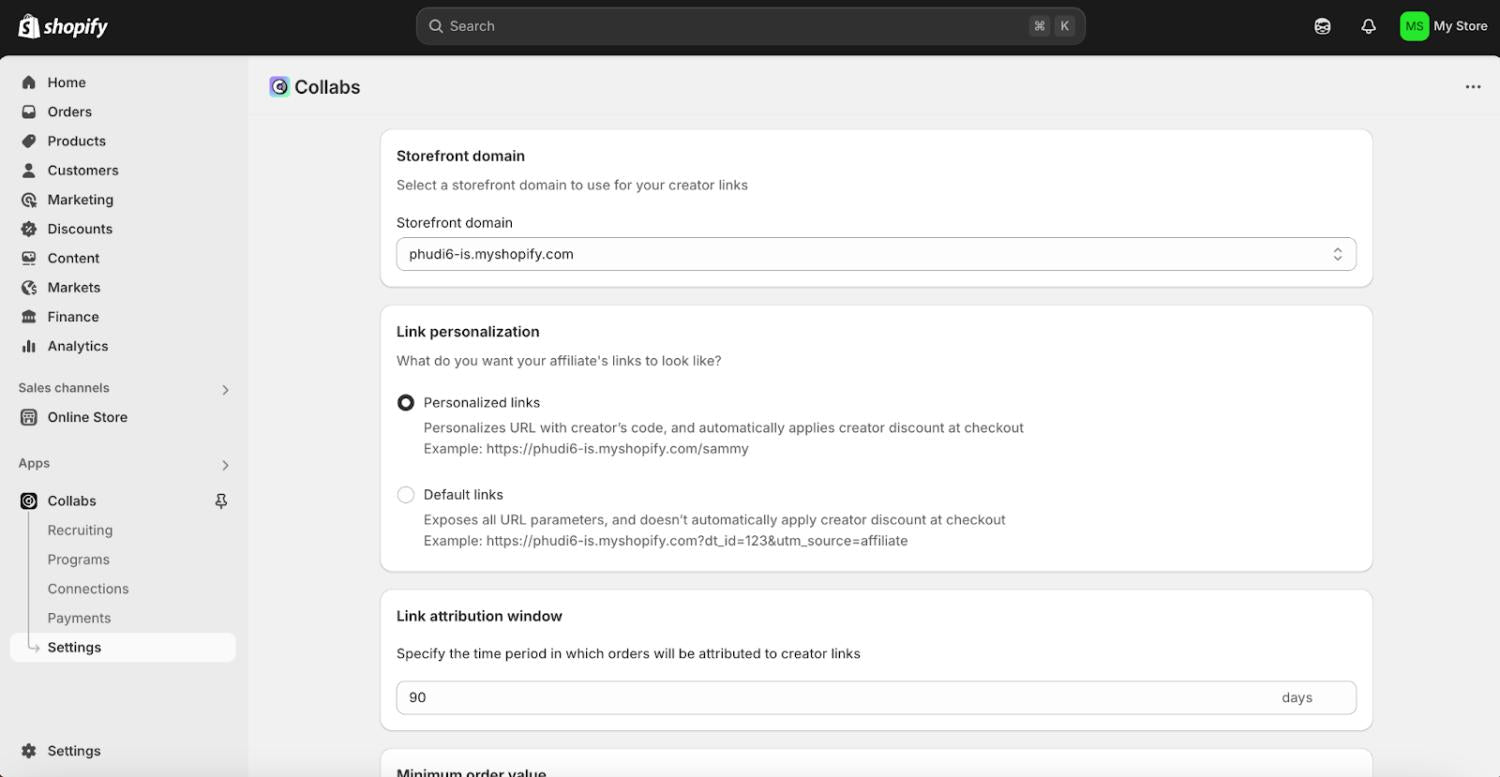Open the Collabs three-dot more menu
Image resolution: width=1500 pixels, height=777 pixels.
[1472, 87]
